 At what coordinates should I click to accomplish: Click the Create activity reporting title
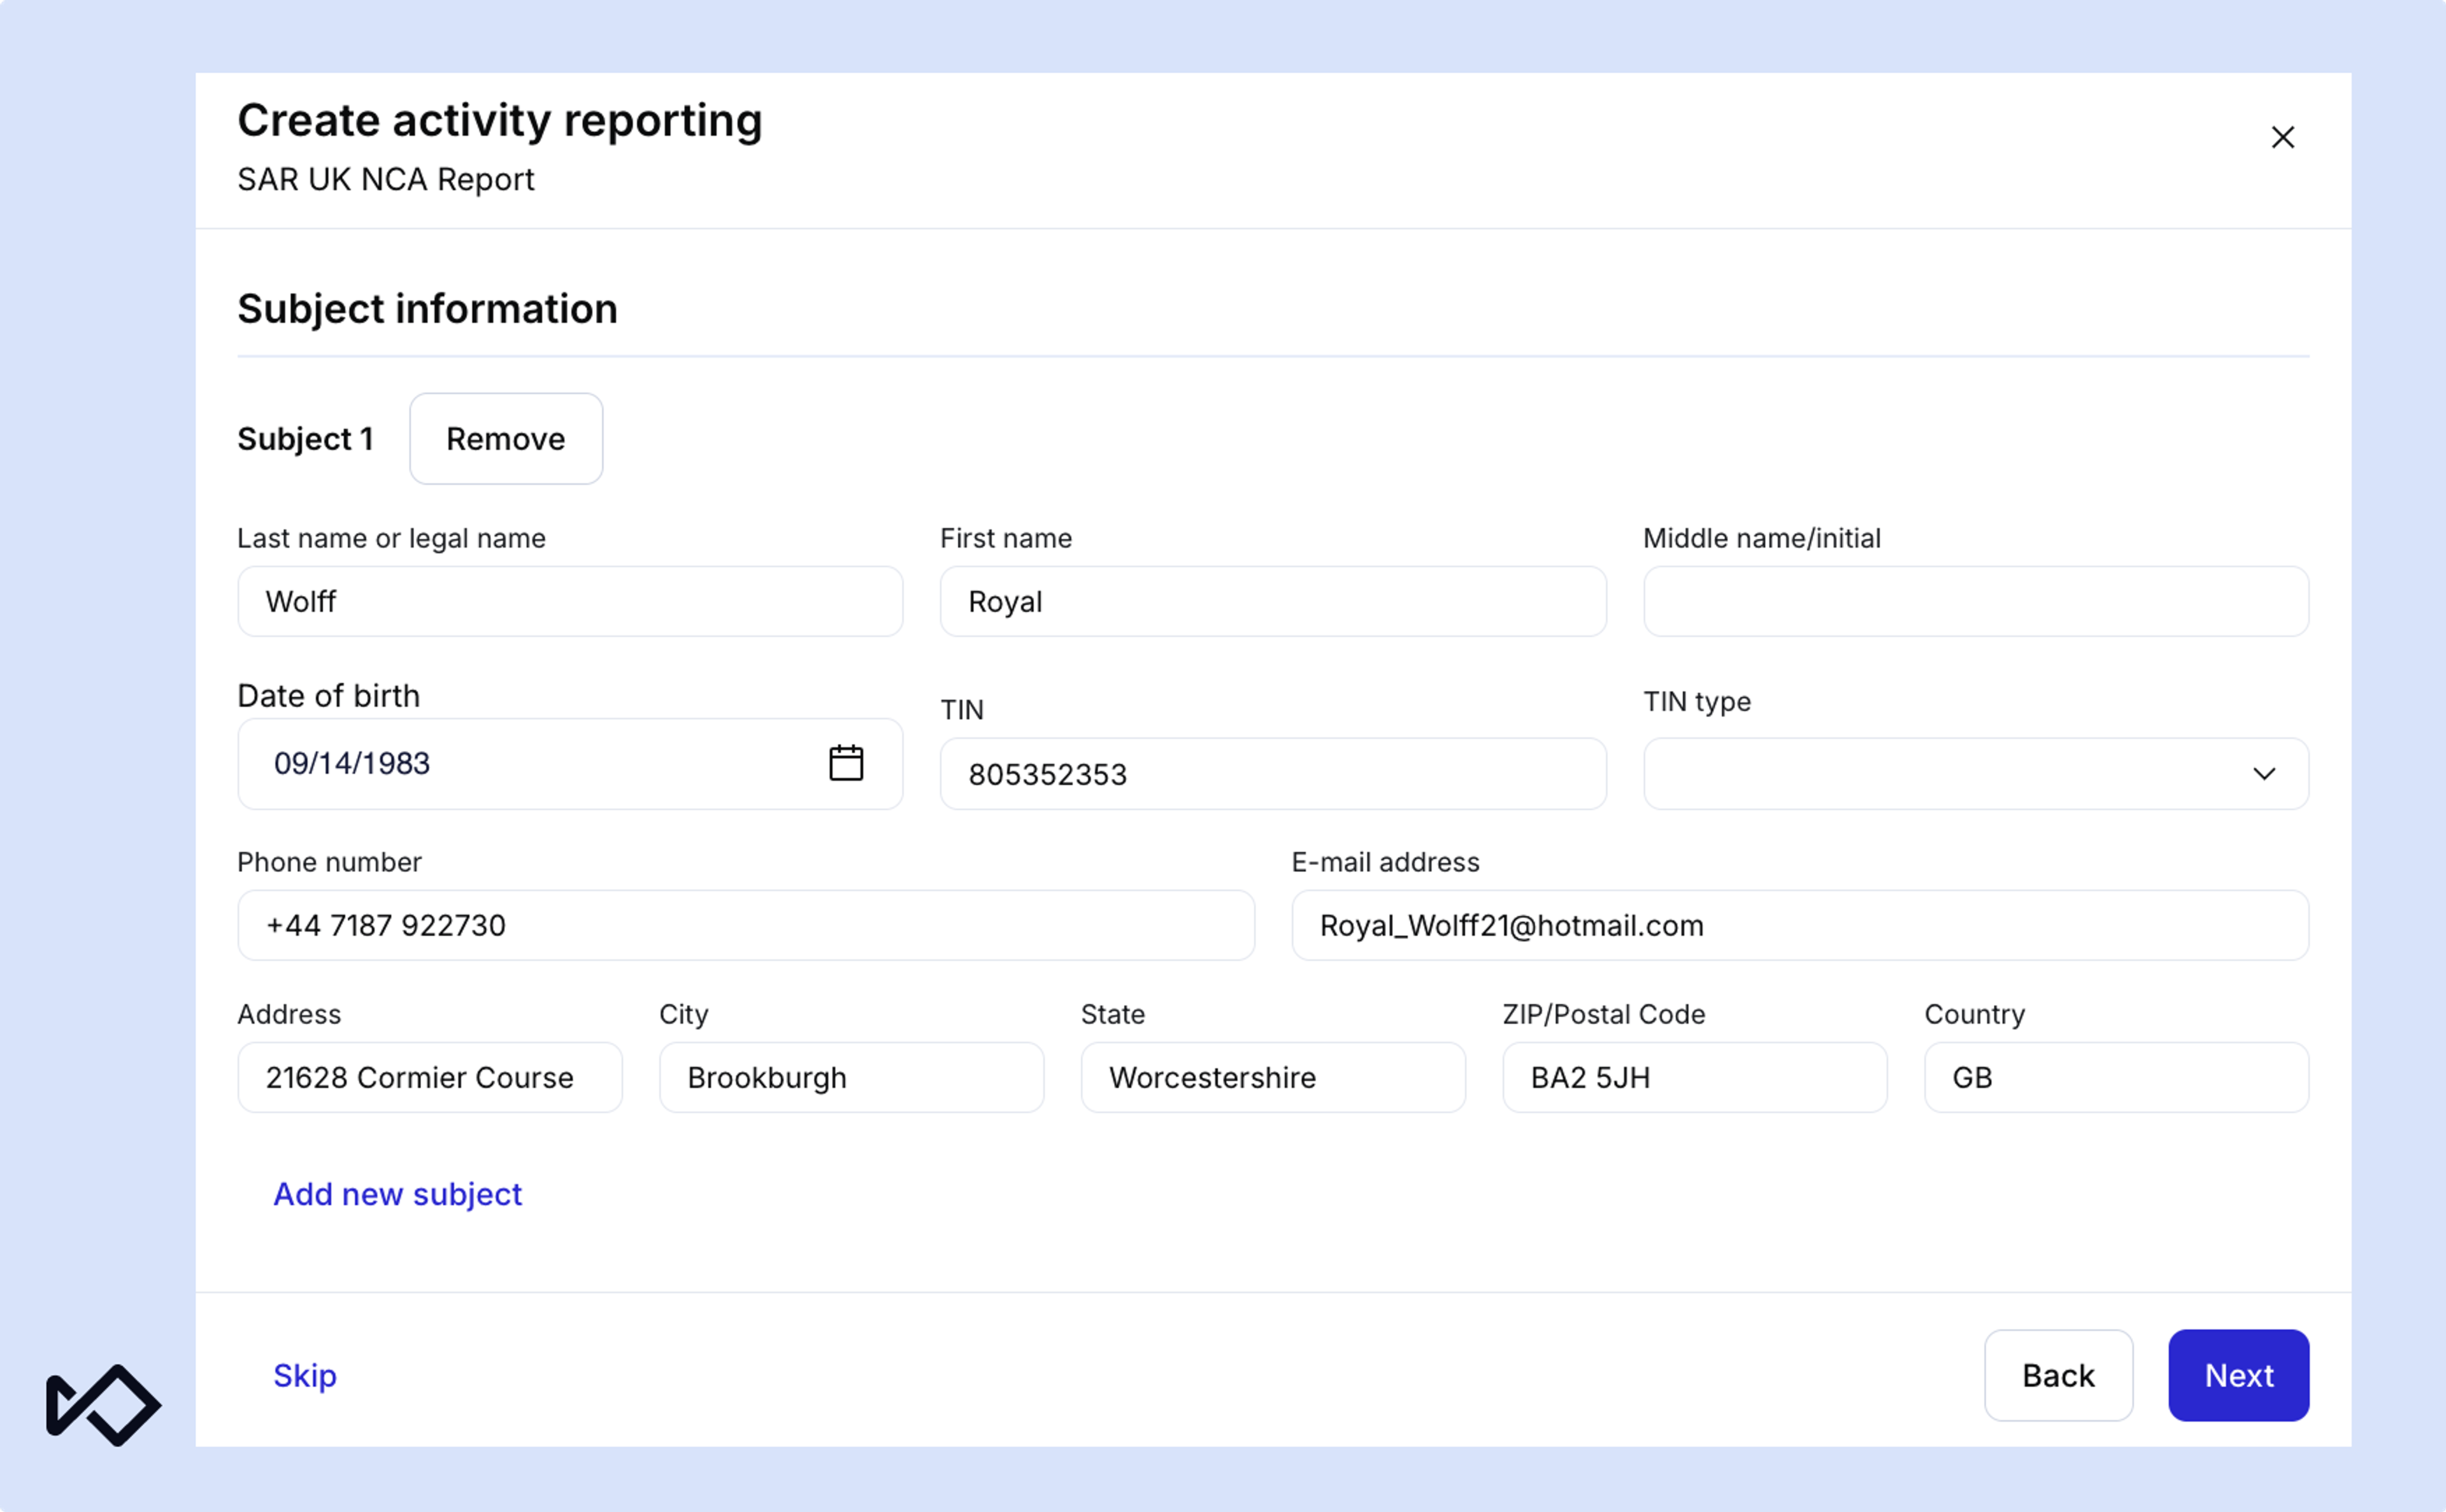pyautogui.click(x=499, y=120)
